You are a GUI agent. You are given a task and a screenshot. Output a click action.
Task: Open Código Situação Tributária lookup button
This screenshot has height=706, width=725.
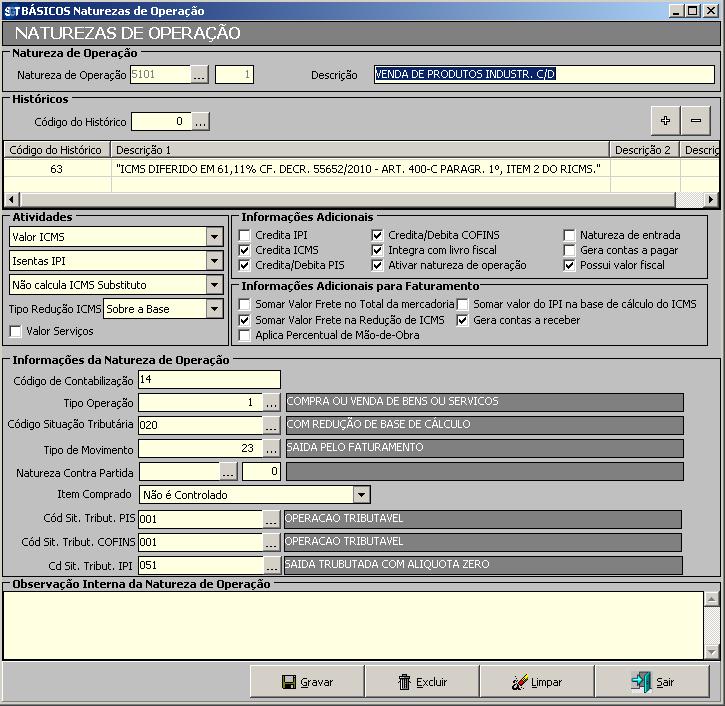[271, 425]
